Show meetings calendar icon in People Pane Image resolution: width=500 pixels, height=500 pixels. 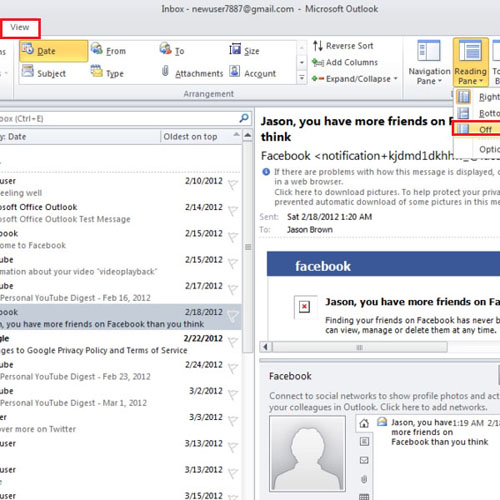364,497
